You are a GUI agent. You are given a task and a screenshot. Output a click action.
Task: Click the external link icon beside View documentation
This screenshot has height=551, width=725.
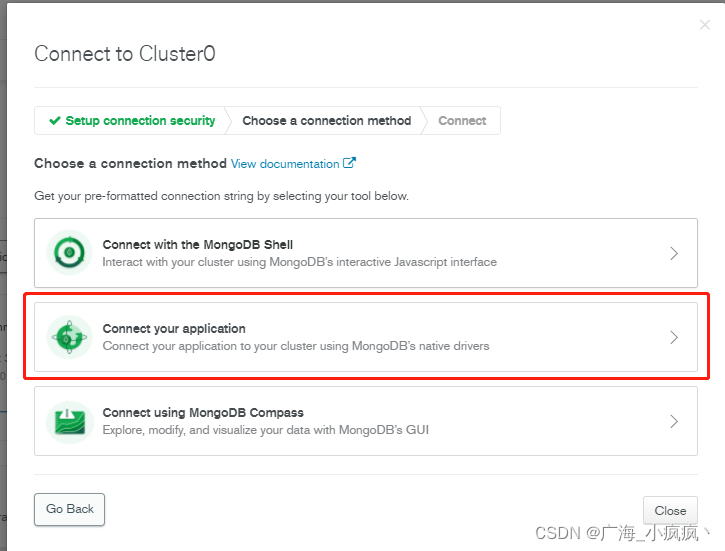pos(349,163)
